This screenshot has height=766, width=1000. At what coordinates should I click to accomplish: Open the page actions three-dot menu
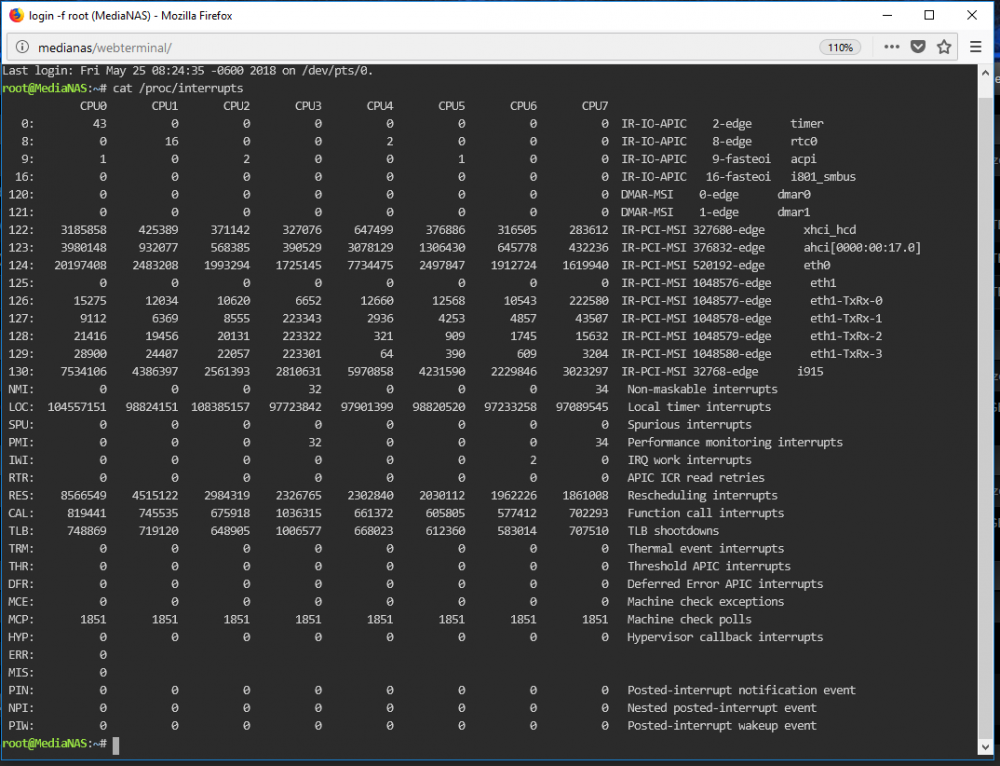[892, 47]
